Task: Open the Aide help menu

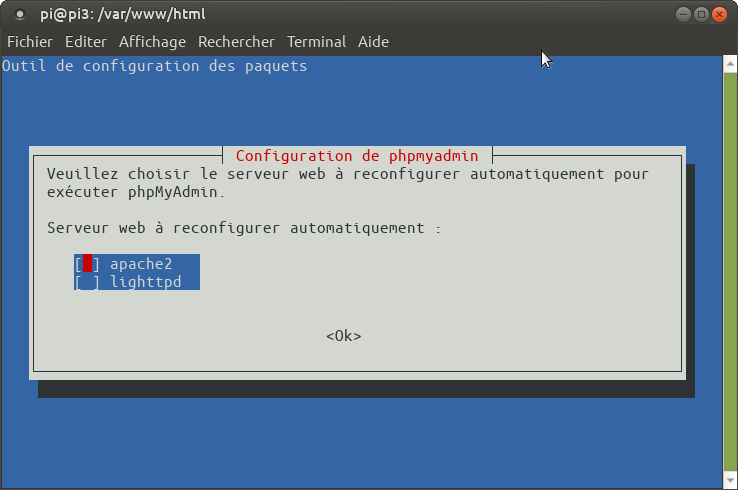Action: pos(373,42)
